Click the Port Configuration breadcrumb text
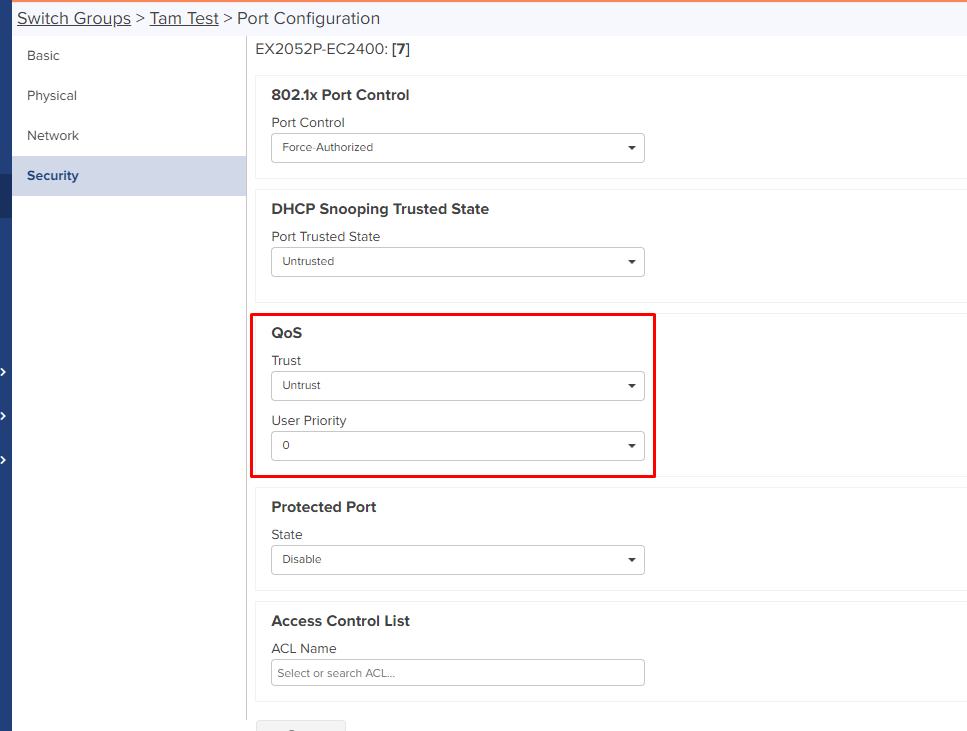This screenshot has width=967, height=731. click(x=308, y=19)
